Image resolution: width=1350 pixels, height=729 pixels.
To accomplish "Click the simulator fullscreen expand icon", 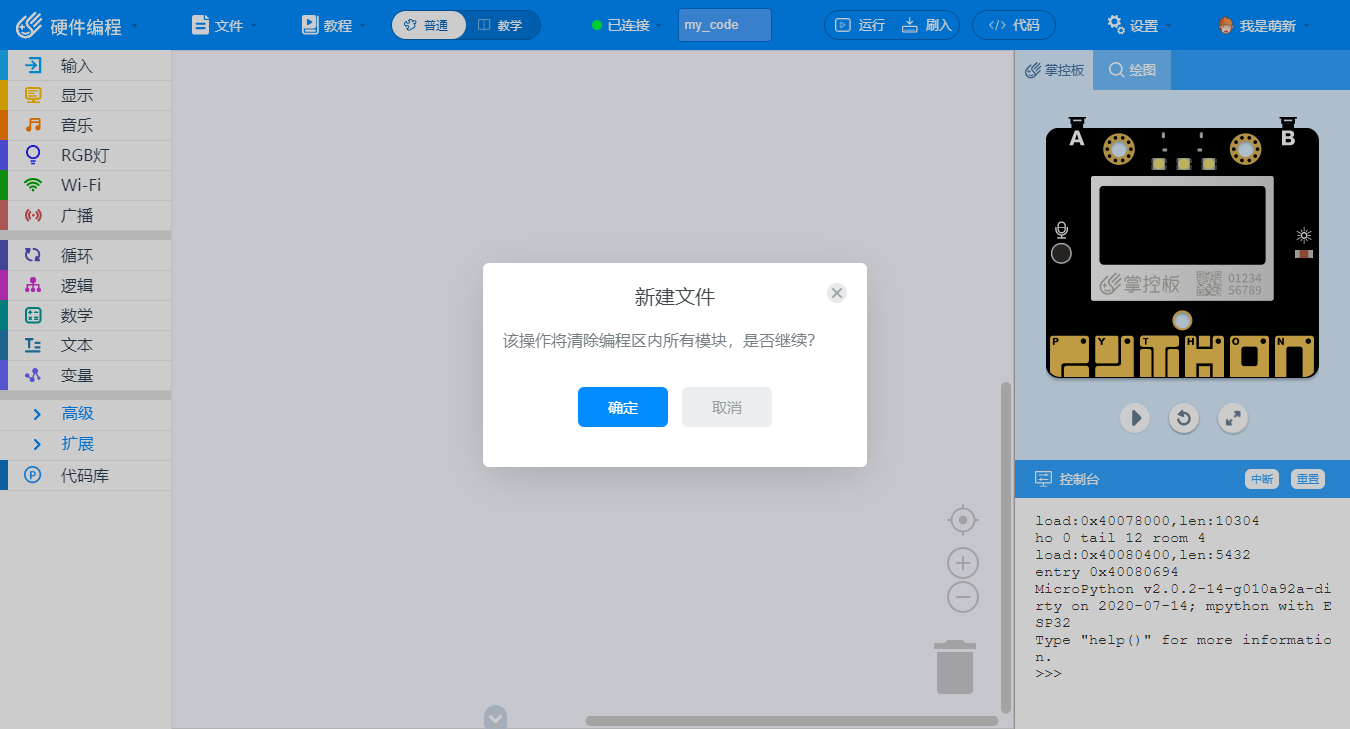I will click(1234, 417).
